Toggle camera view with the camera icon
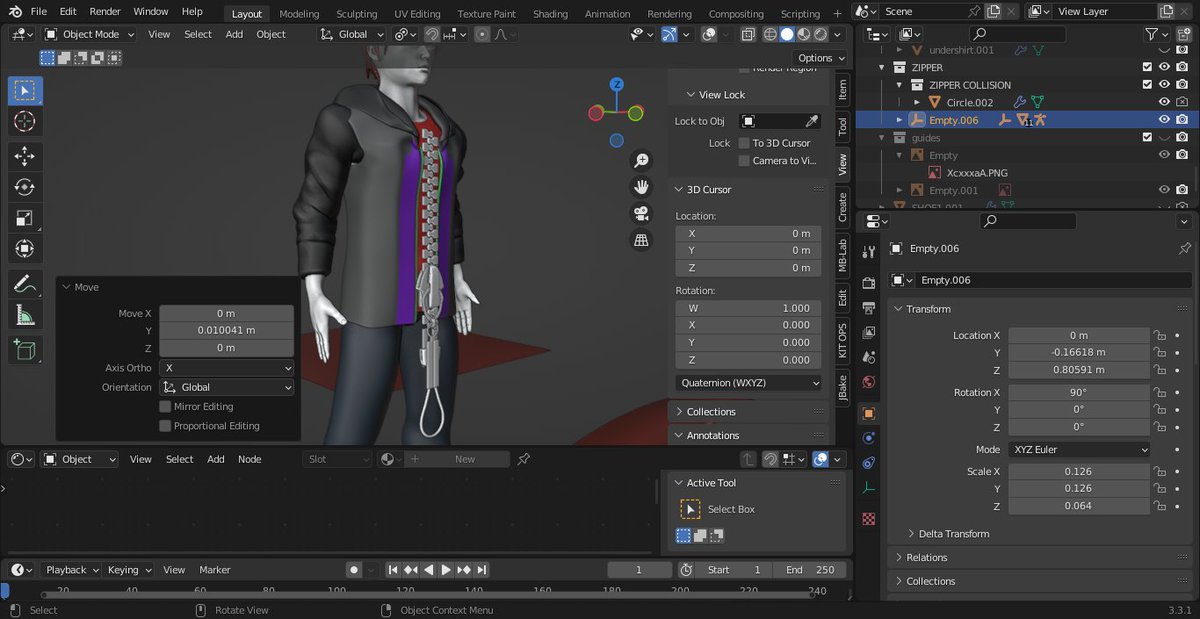Image resolution: width=1200 pixels, height=619 pixels. click(641, 213)
